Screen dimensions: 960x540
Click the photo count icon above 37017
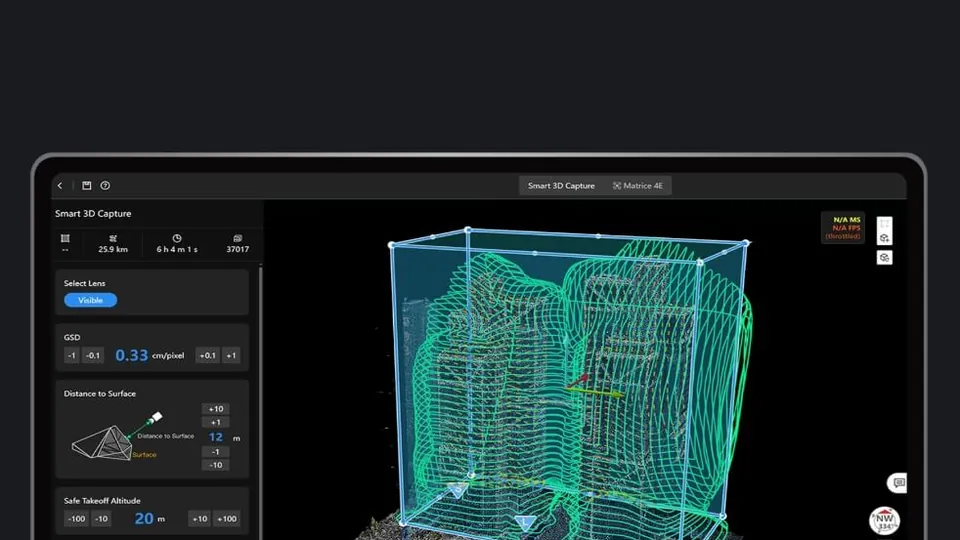point(238,238)
